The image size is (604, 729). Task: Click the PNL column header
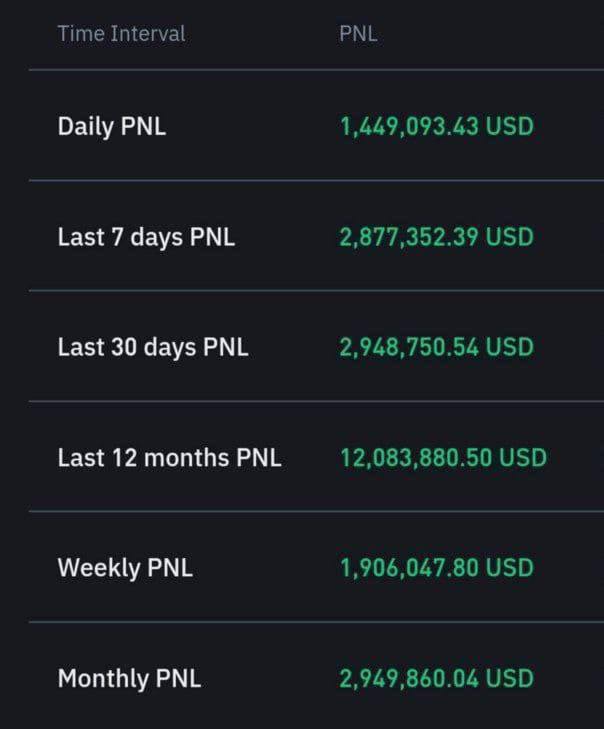coord(358,34)
